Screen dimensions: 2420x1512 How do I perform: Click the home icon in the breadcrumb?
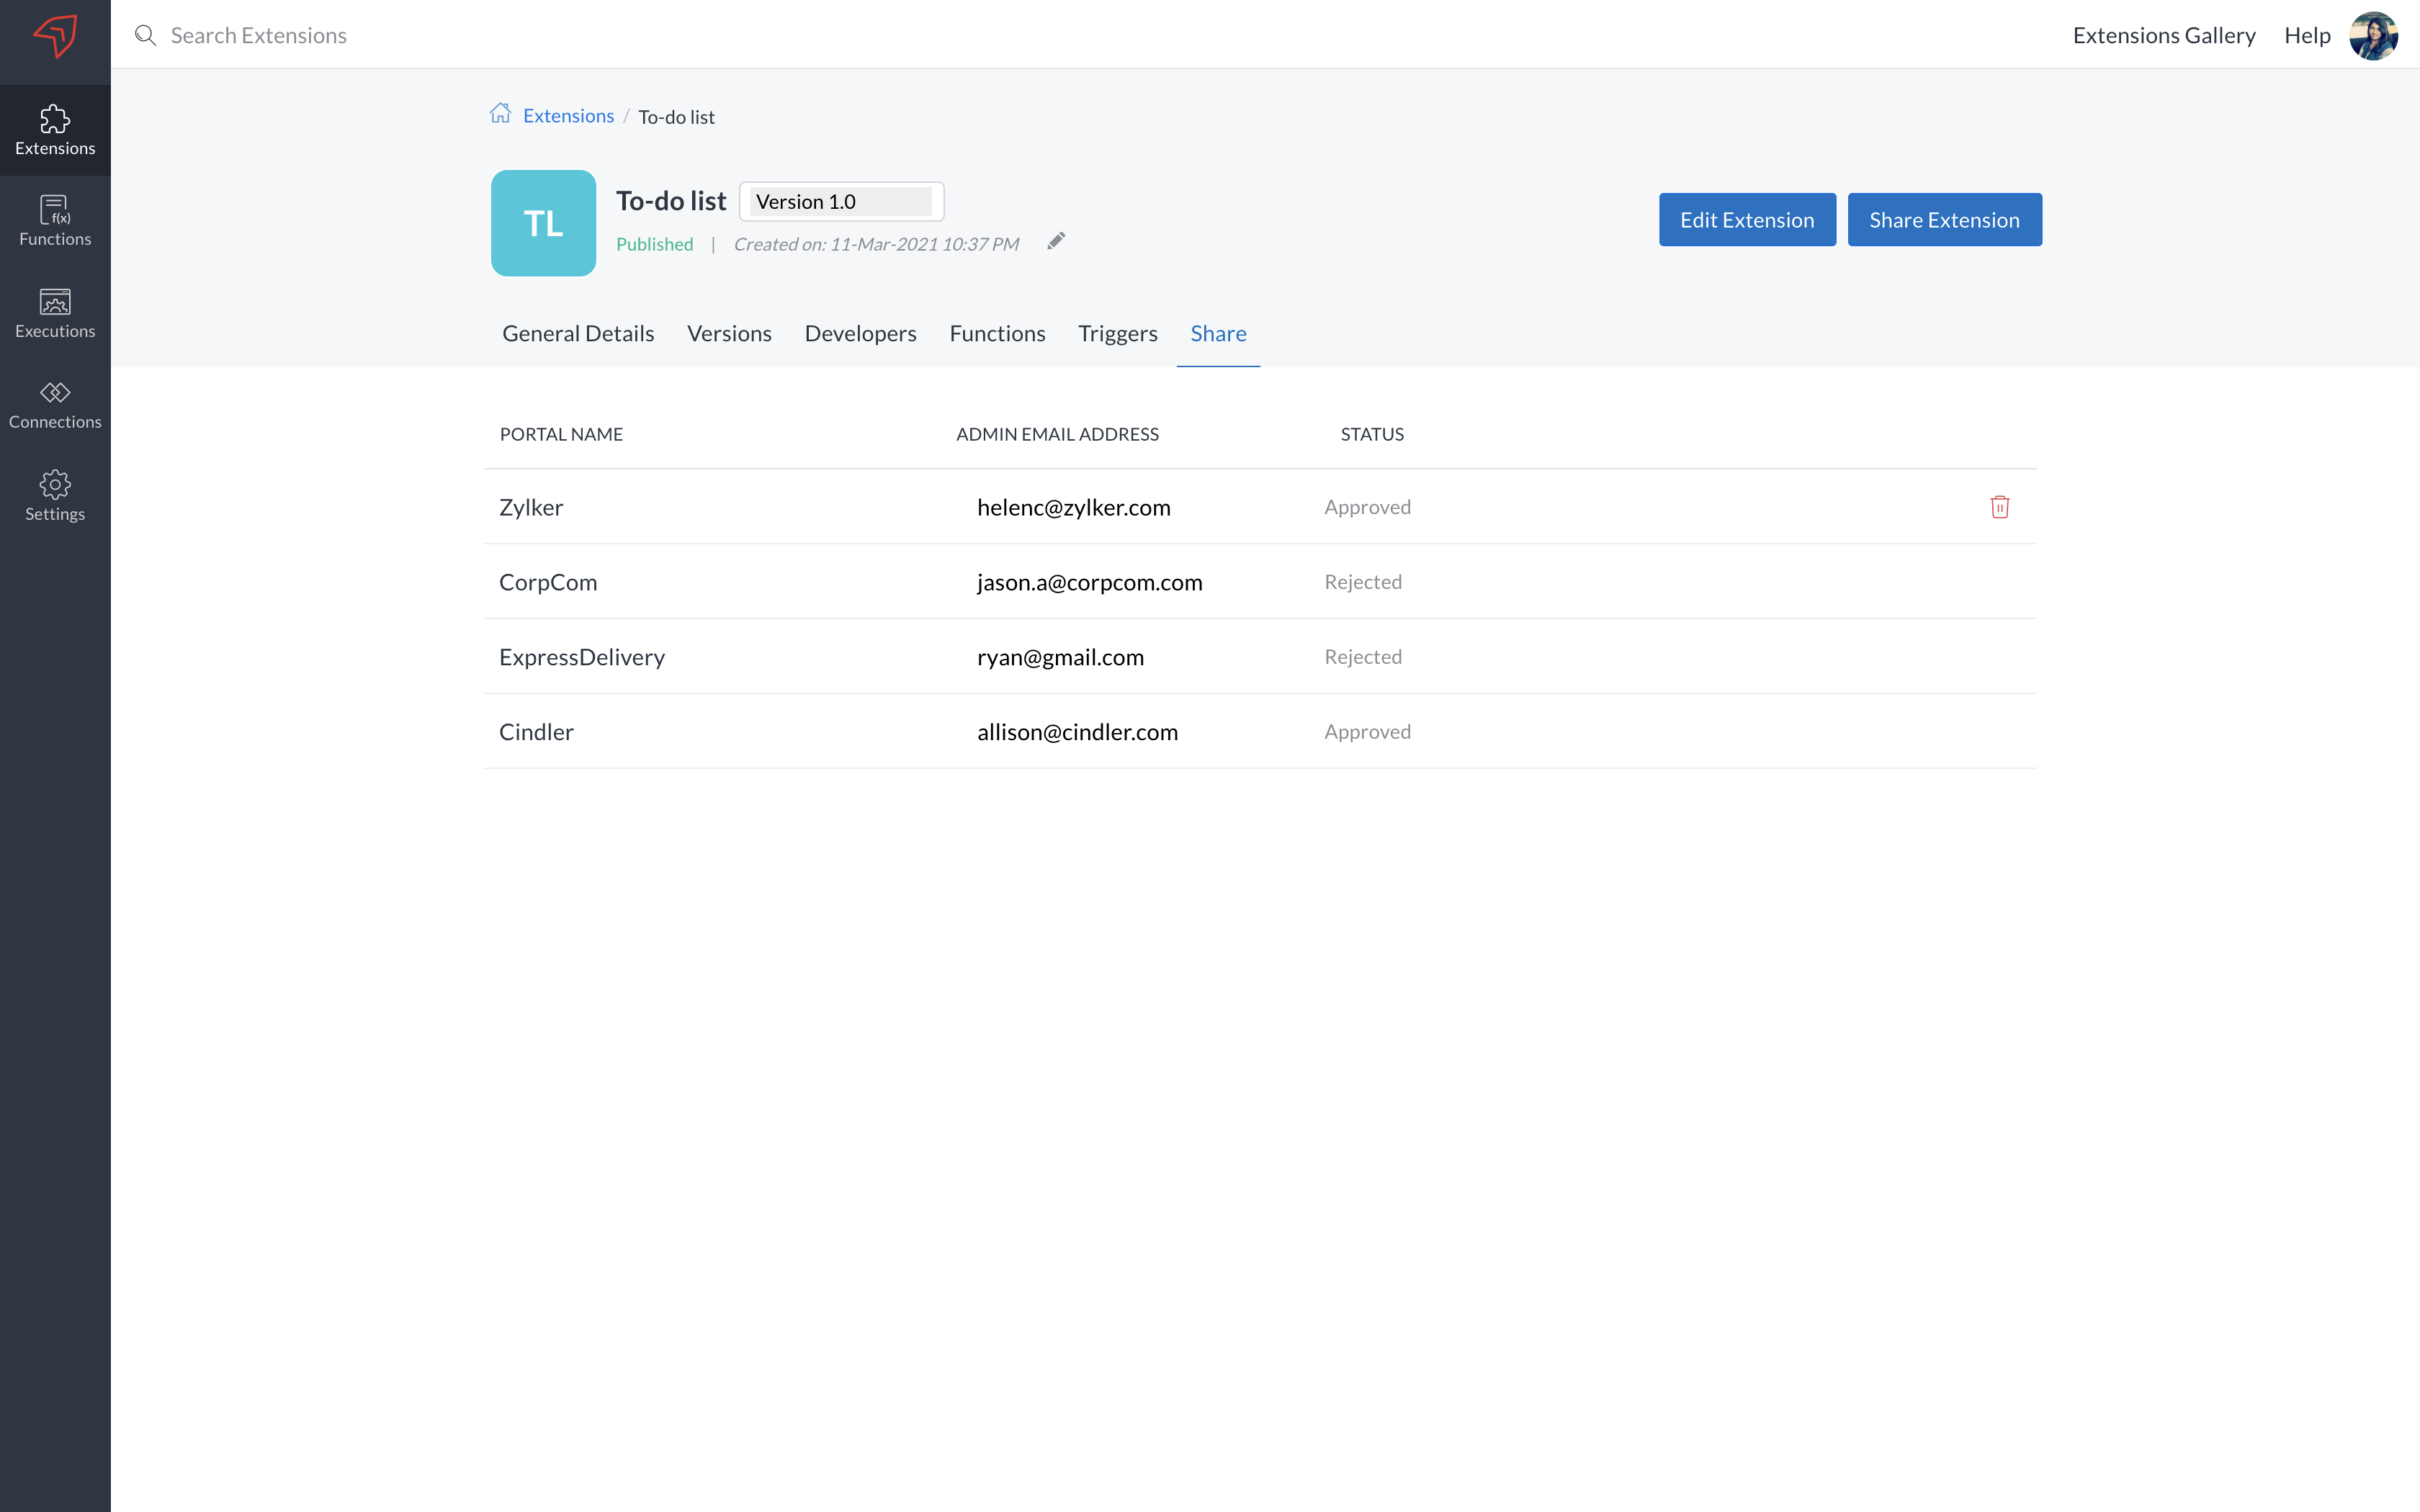500,114
